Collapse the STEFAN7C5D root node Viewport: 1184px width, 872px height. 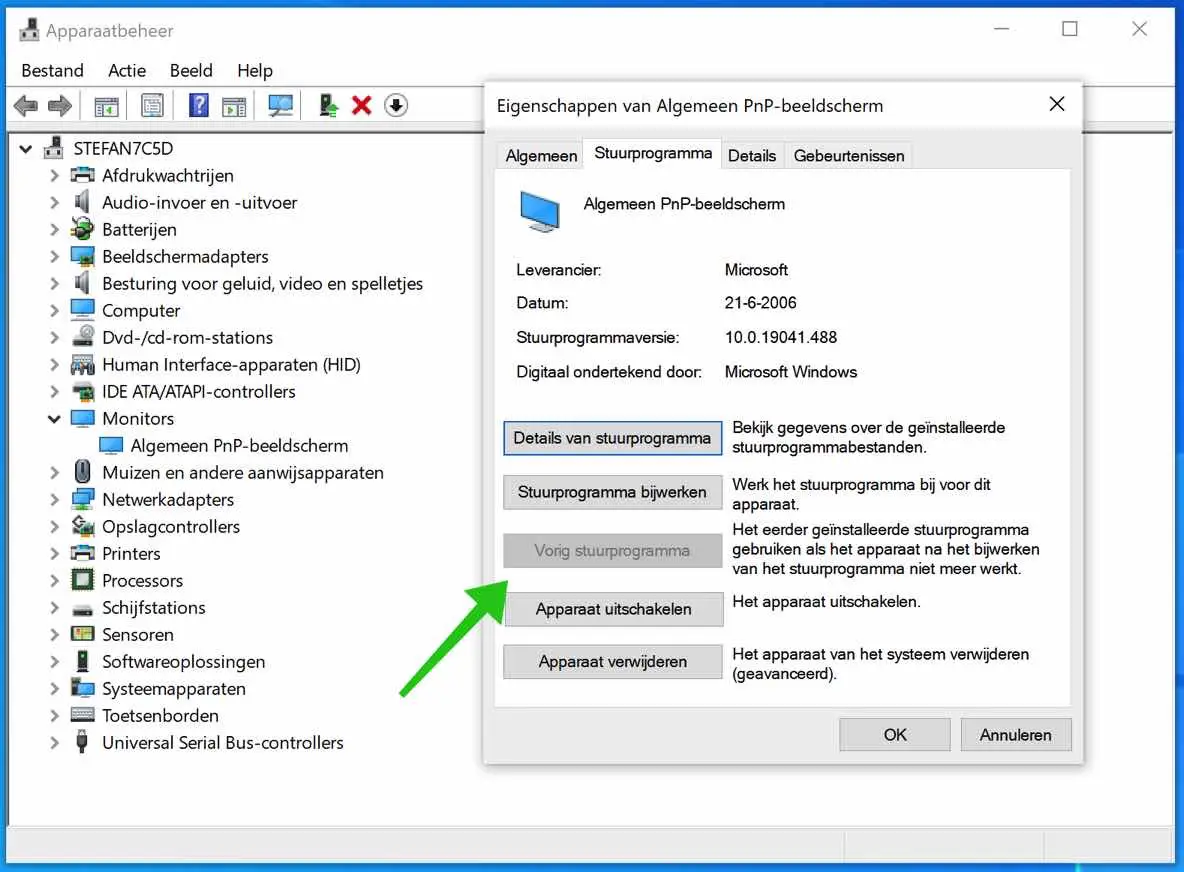26,149
